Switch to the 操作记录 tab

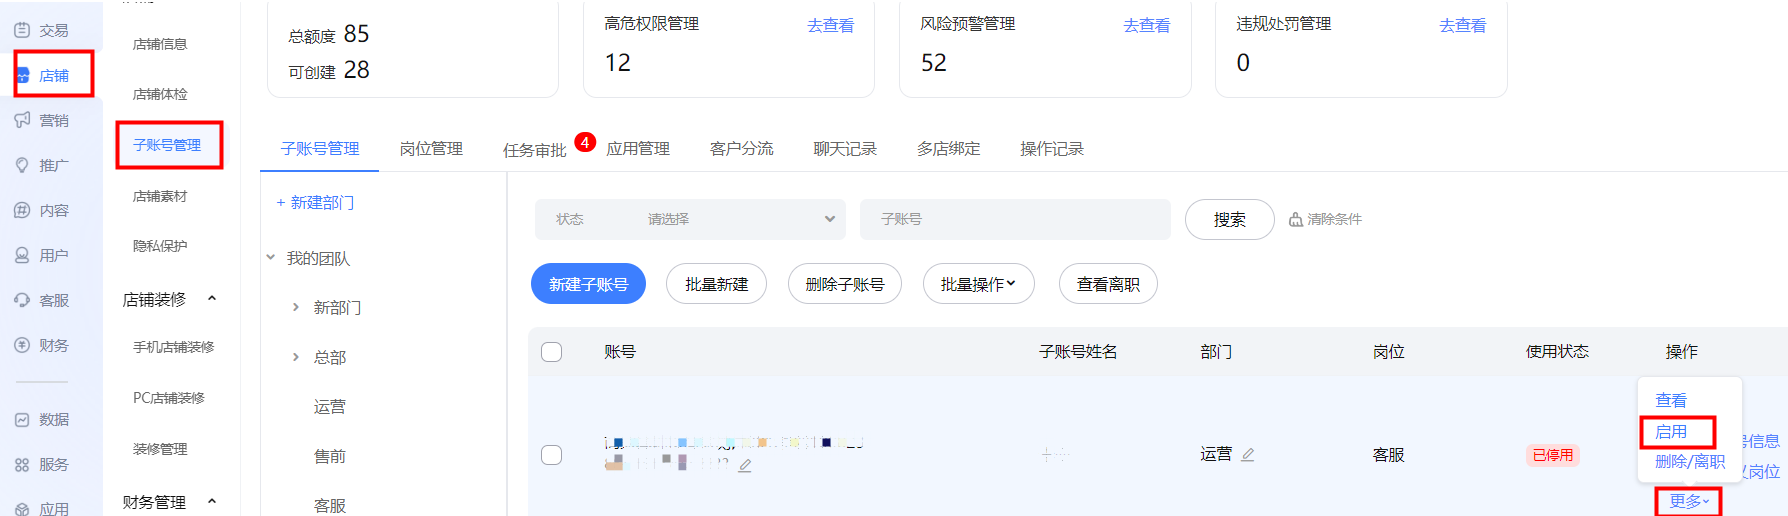click(1052, 149)
